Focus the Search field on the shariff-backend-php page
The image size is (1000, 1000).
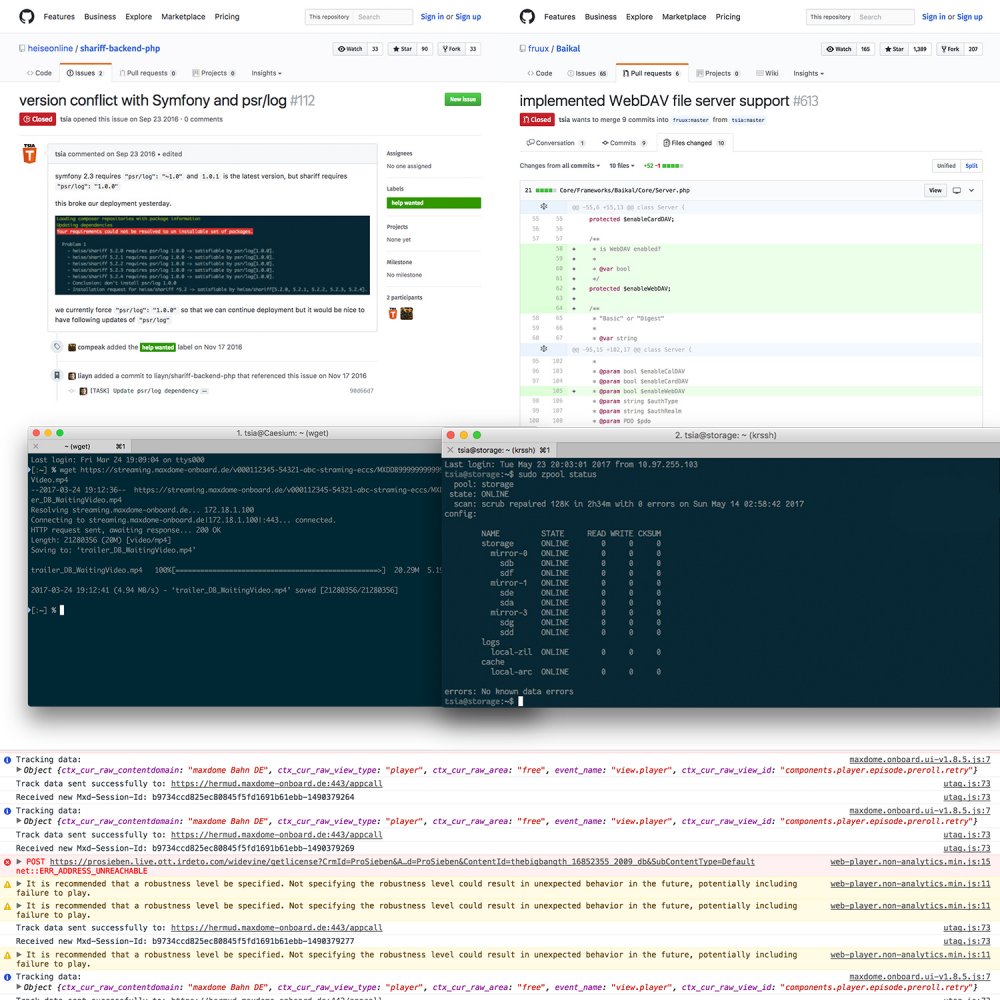[x=383, y=17]
